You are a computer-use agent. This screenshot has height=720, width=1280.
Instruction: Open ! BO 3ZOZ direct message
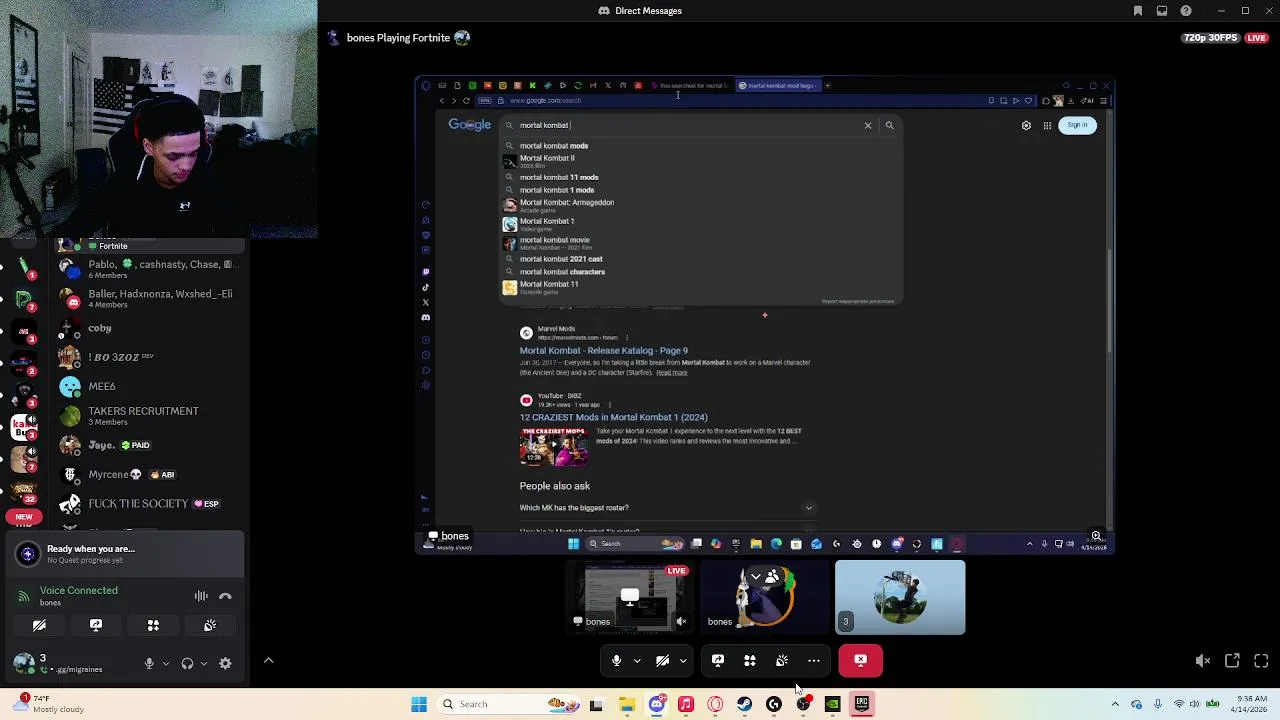tap(148, 357)
